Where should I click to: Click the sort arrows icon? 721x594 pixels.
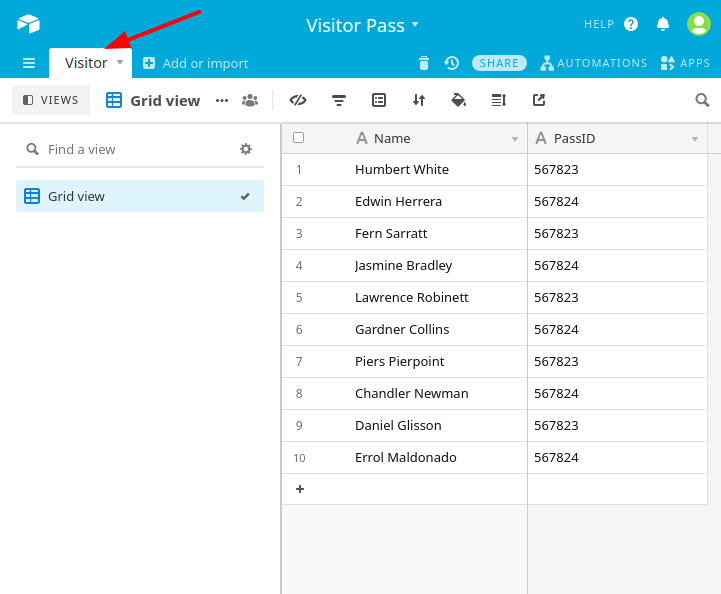pos(419,100)
